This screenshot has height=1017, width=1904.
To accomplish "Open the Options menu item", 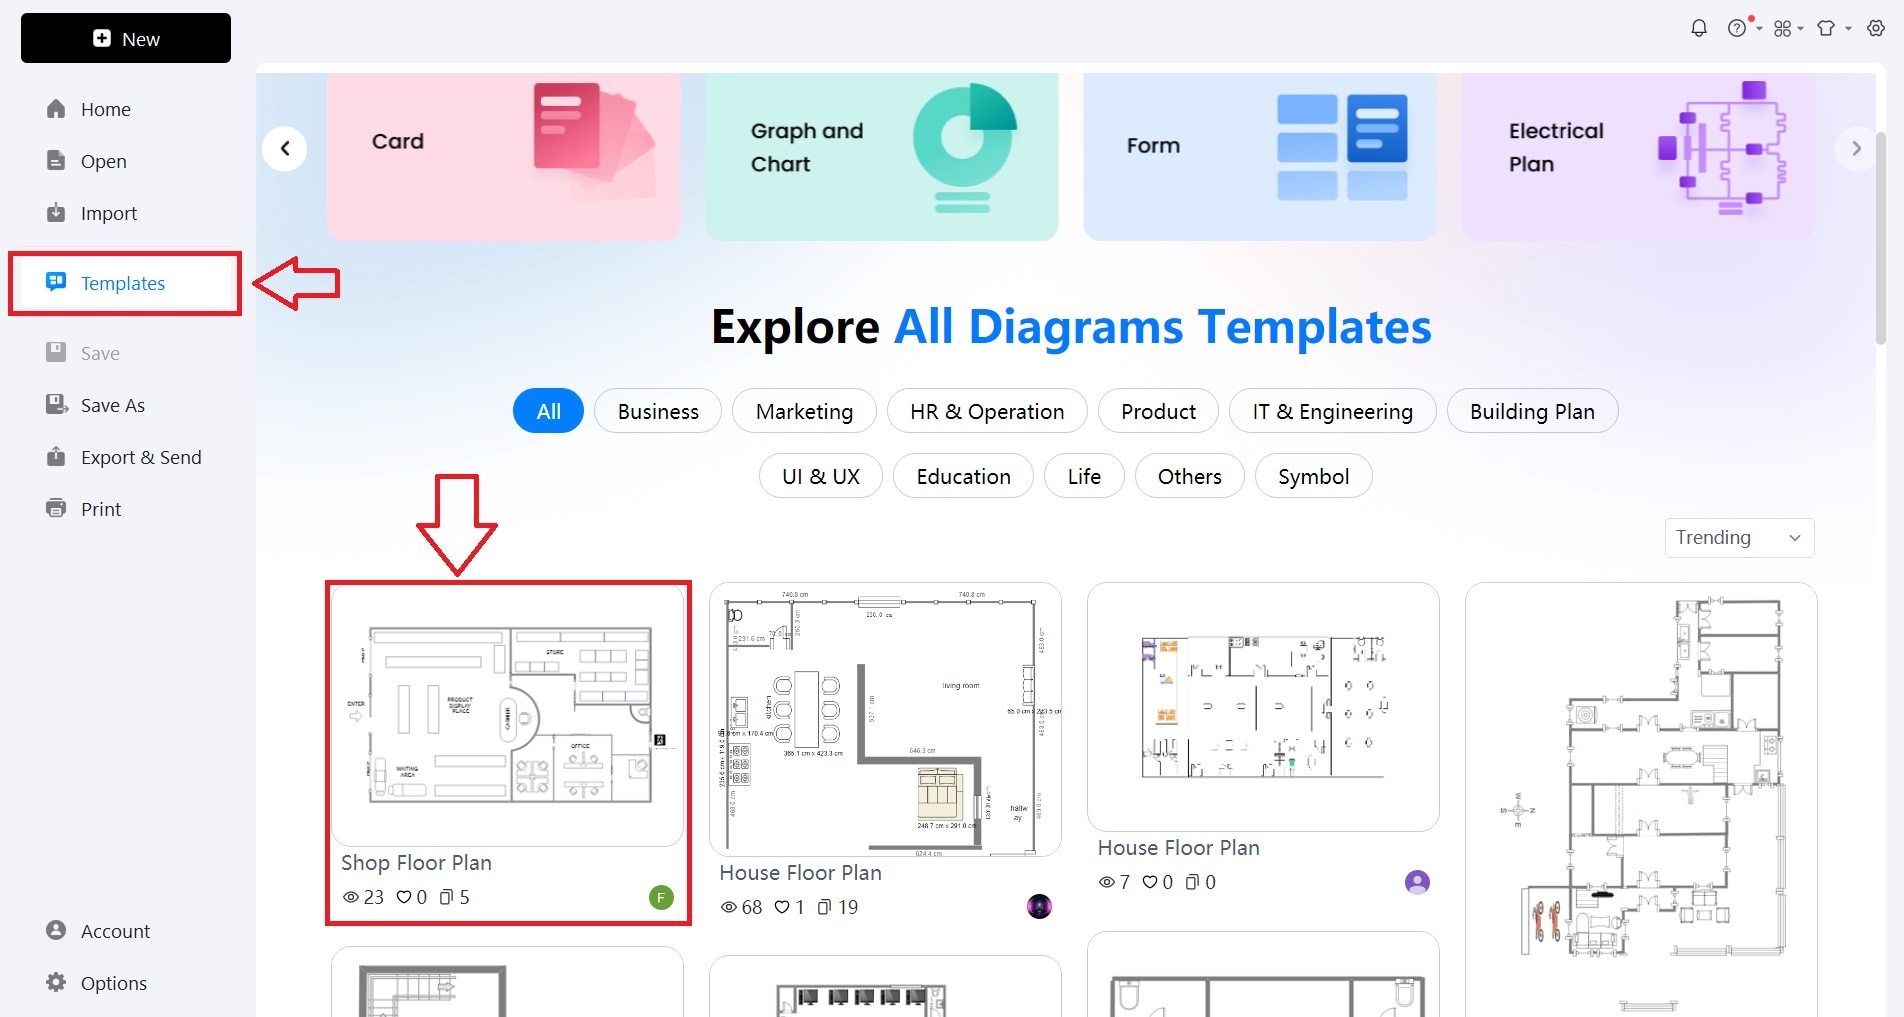I will click(x=125, y=983).
